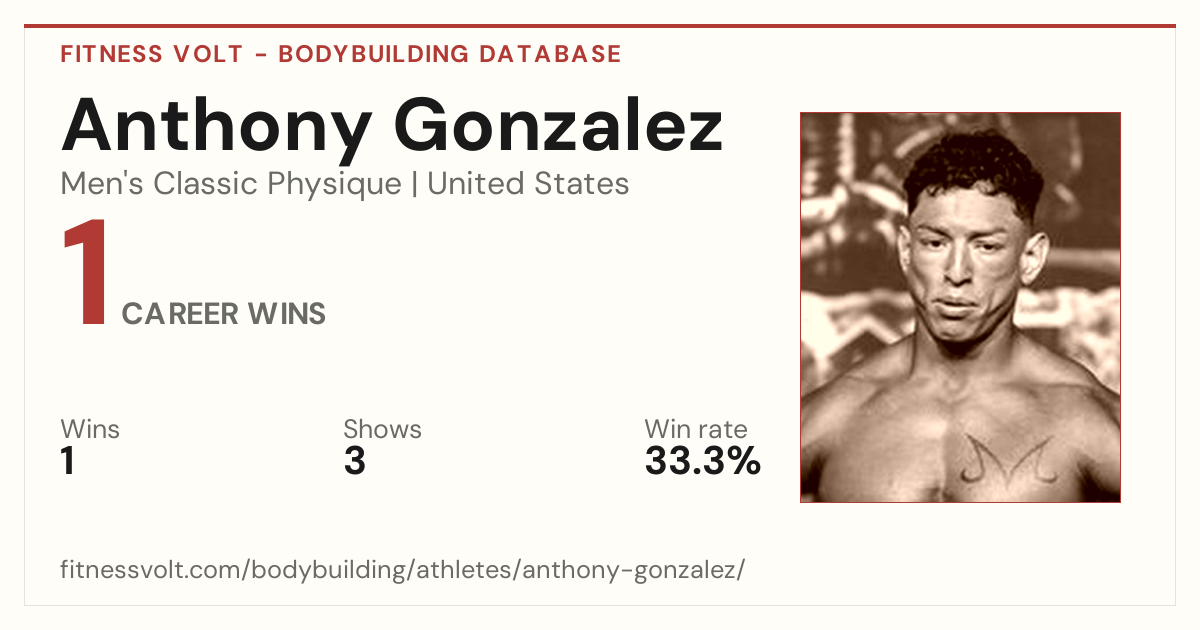Click the word Anthony in the heading
Screen dimensions: 1200x630
pos(216,128)
